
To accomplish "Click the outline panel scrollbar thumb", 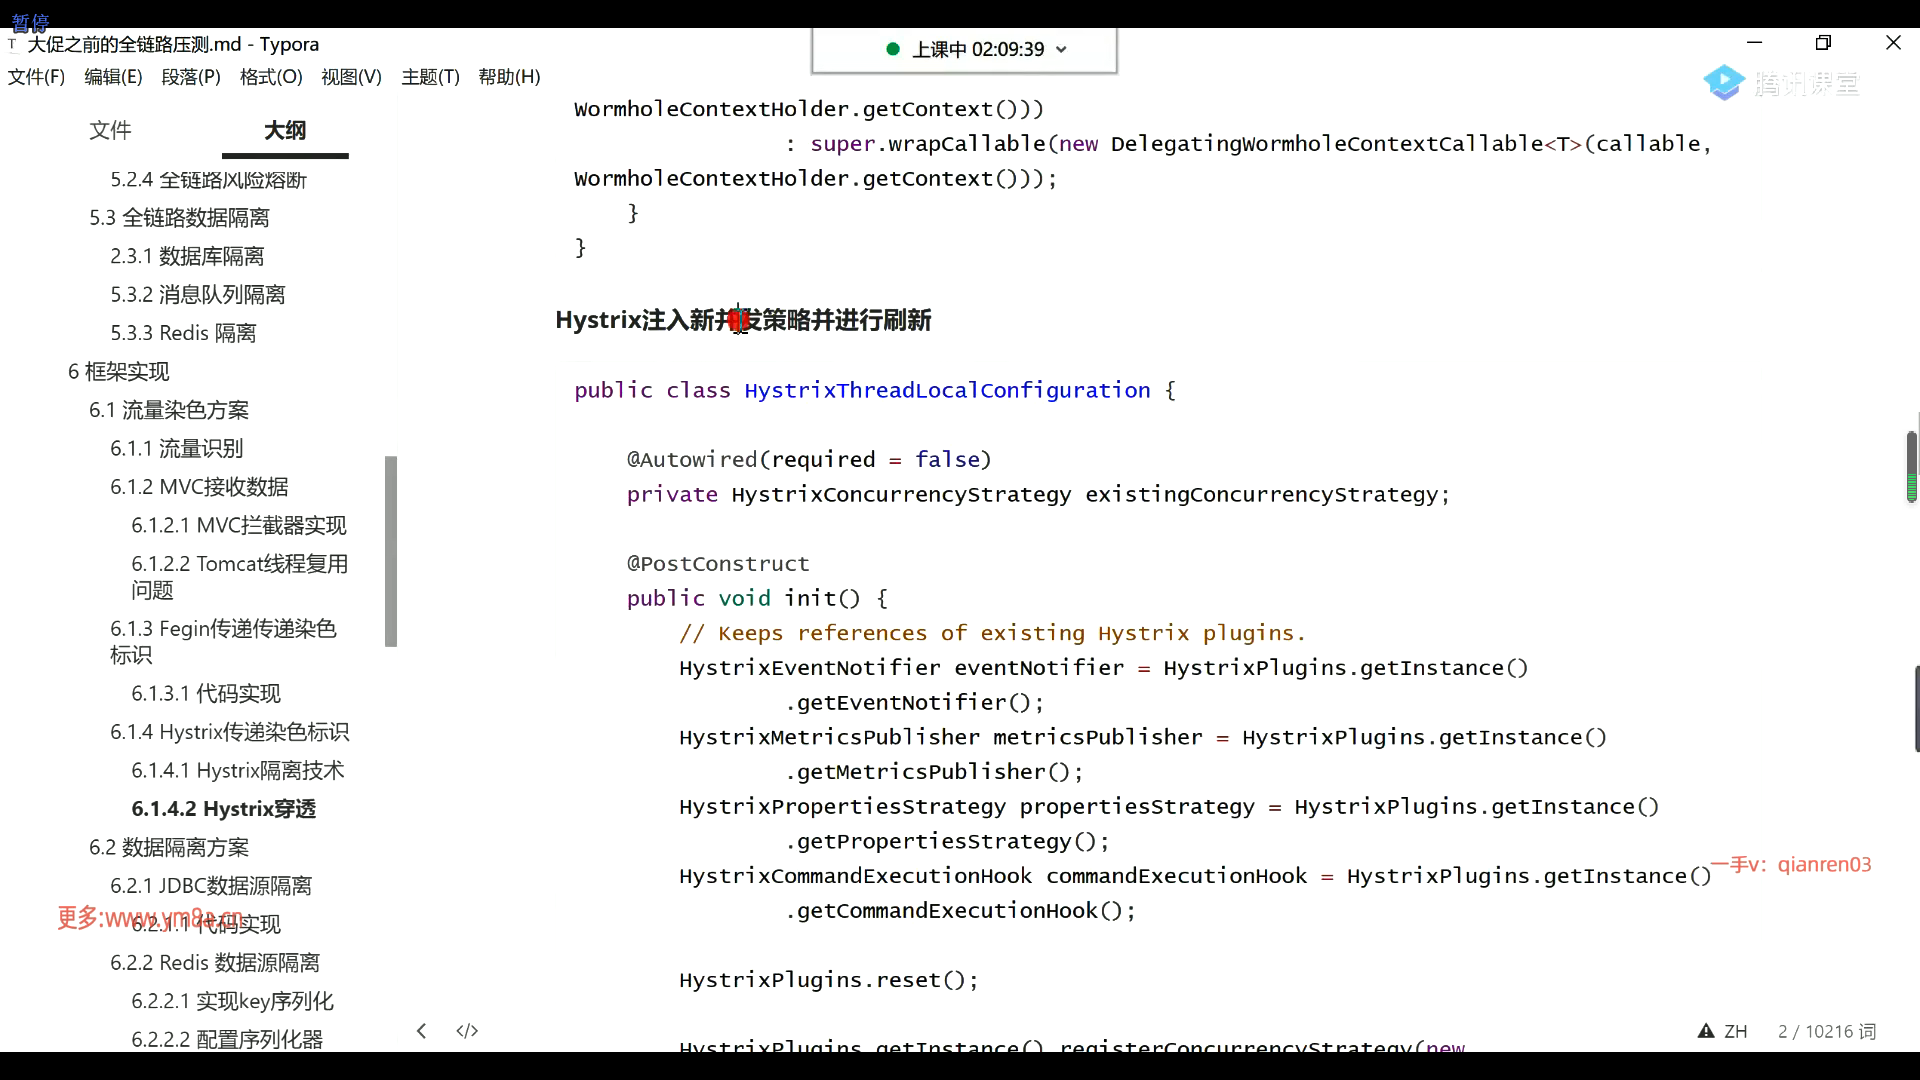I will click(x=391, y=550).
